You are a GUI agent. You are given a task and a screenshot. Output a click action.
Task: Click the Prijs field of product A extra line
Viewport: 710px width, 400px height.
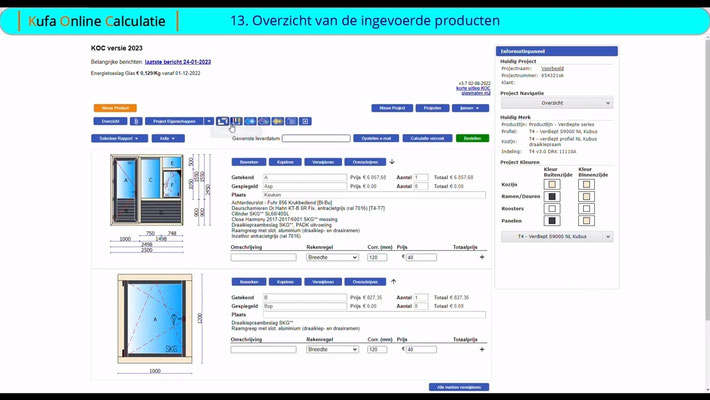pyautogui.click(x=421, y=257)
